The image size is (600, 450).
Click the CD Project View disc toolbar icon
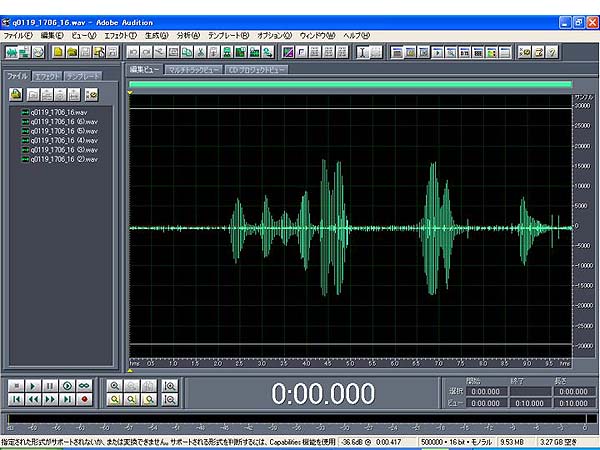point(38,52)
